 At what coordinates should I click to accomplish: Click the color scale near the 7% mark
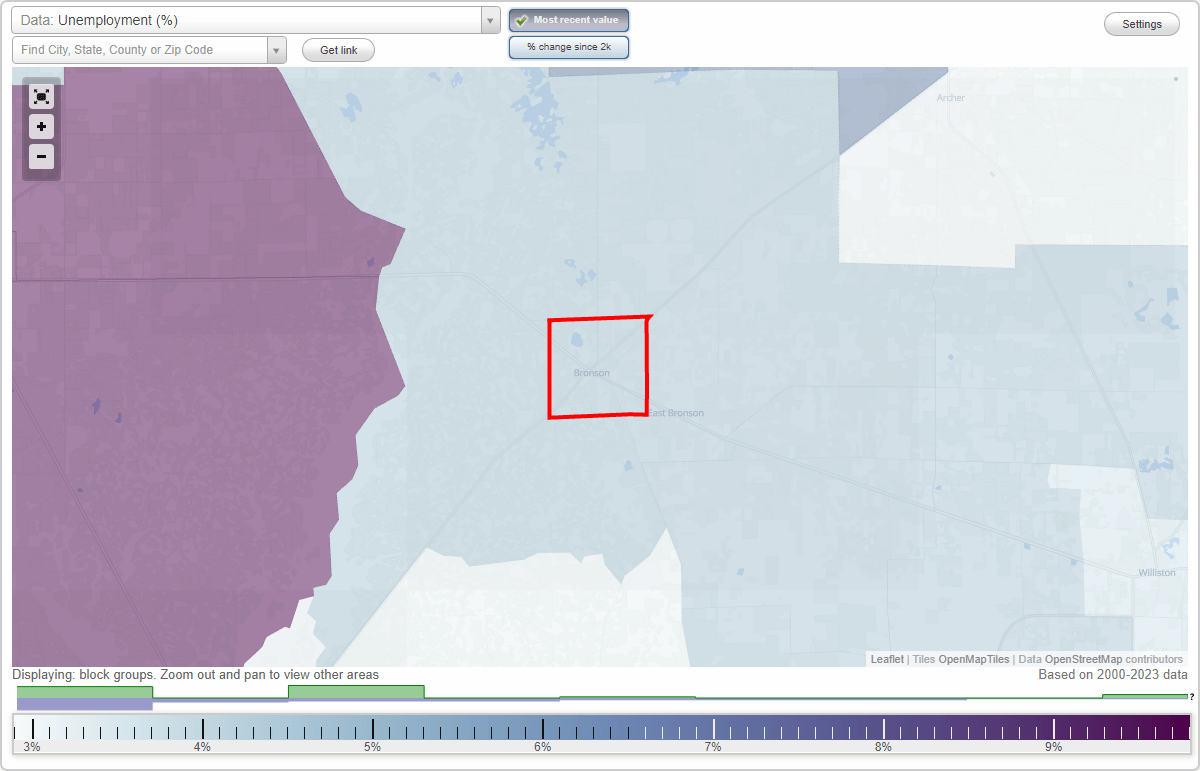pyautogui.click(x=713, y=725)
